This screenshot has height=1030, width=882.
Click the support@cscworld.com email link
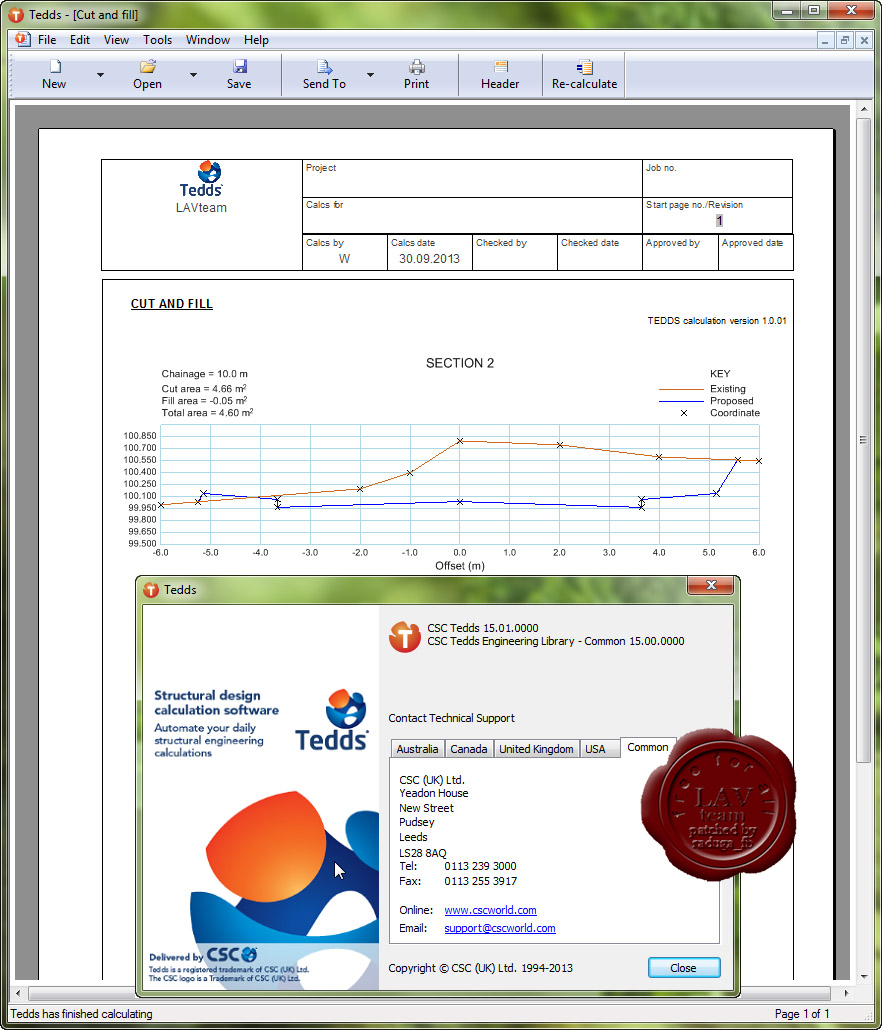coord(500,928)
